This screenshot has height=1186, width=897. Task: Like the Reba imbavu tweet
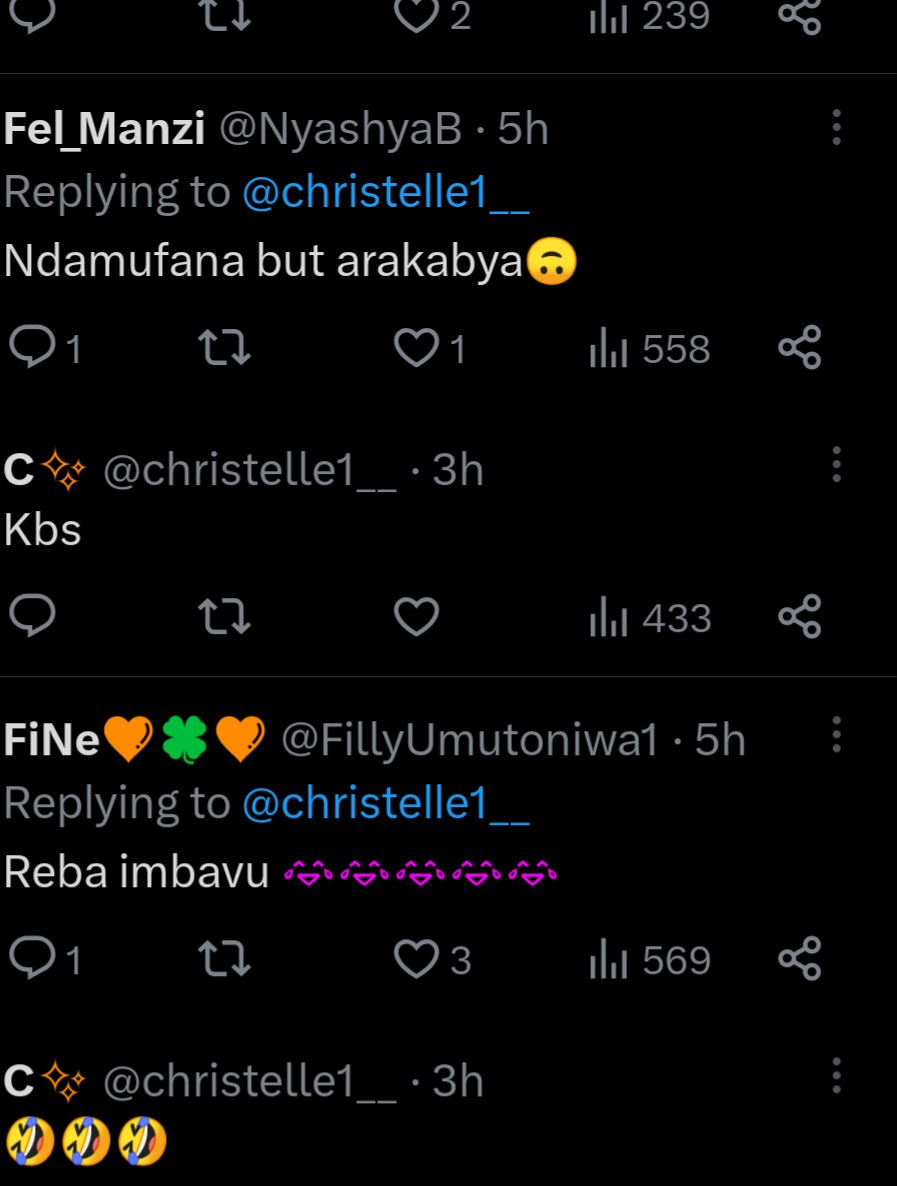416,959
